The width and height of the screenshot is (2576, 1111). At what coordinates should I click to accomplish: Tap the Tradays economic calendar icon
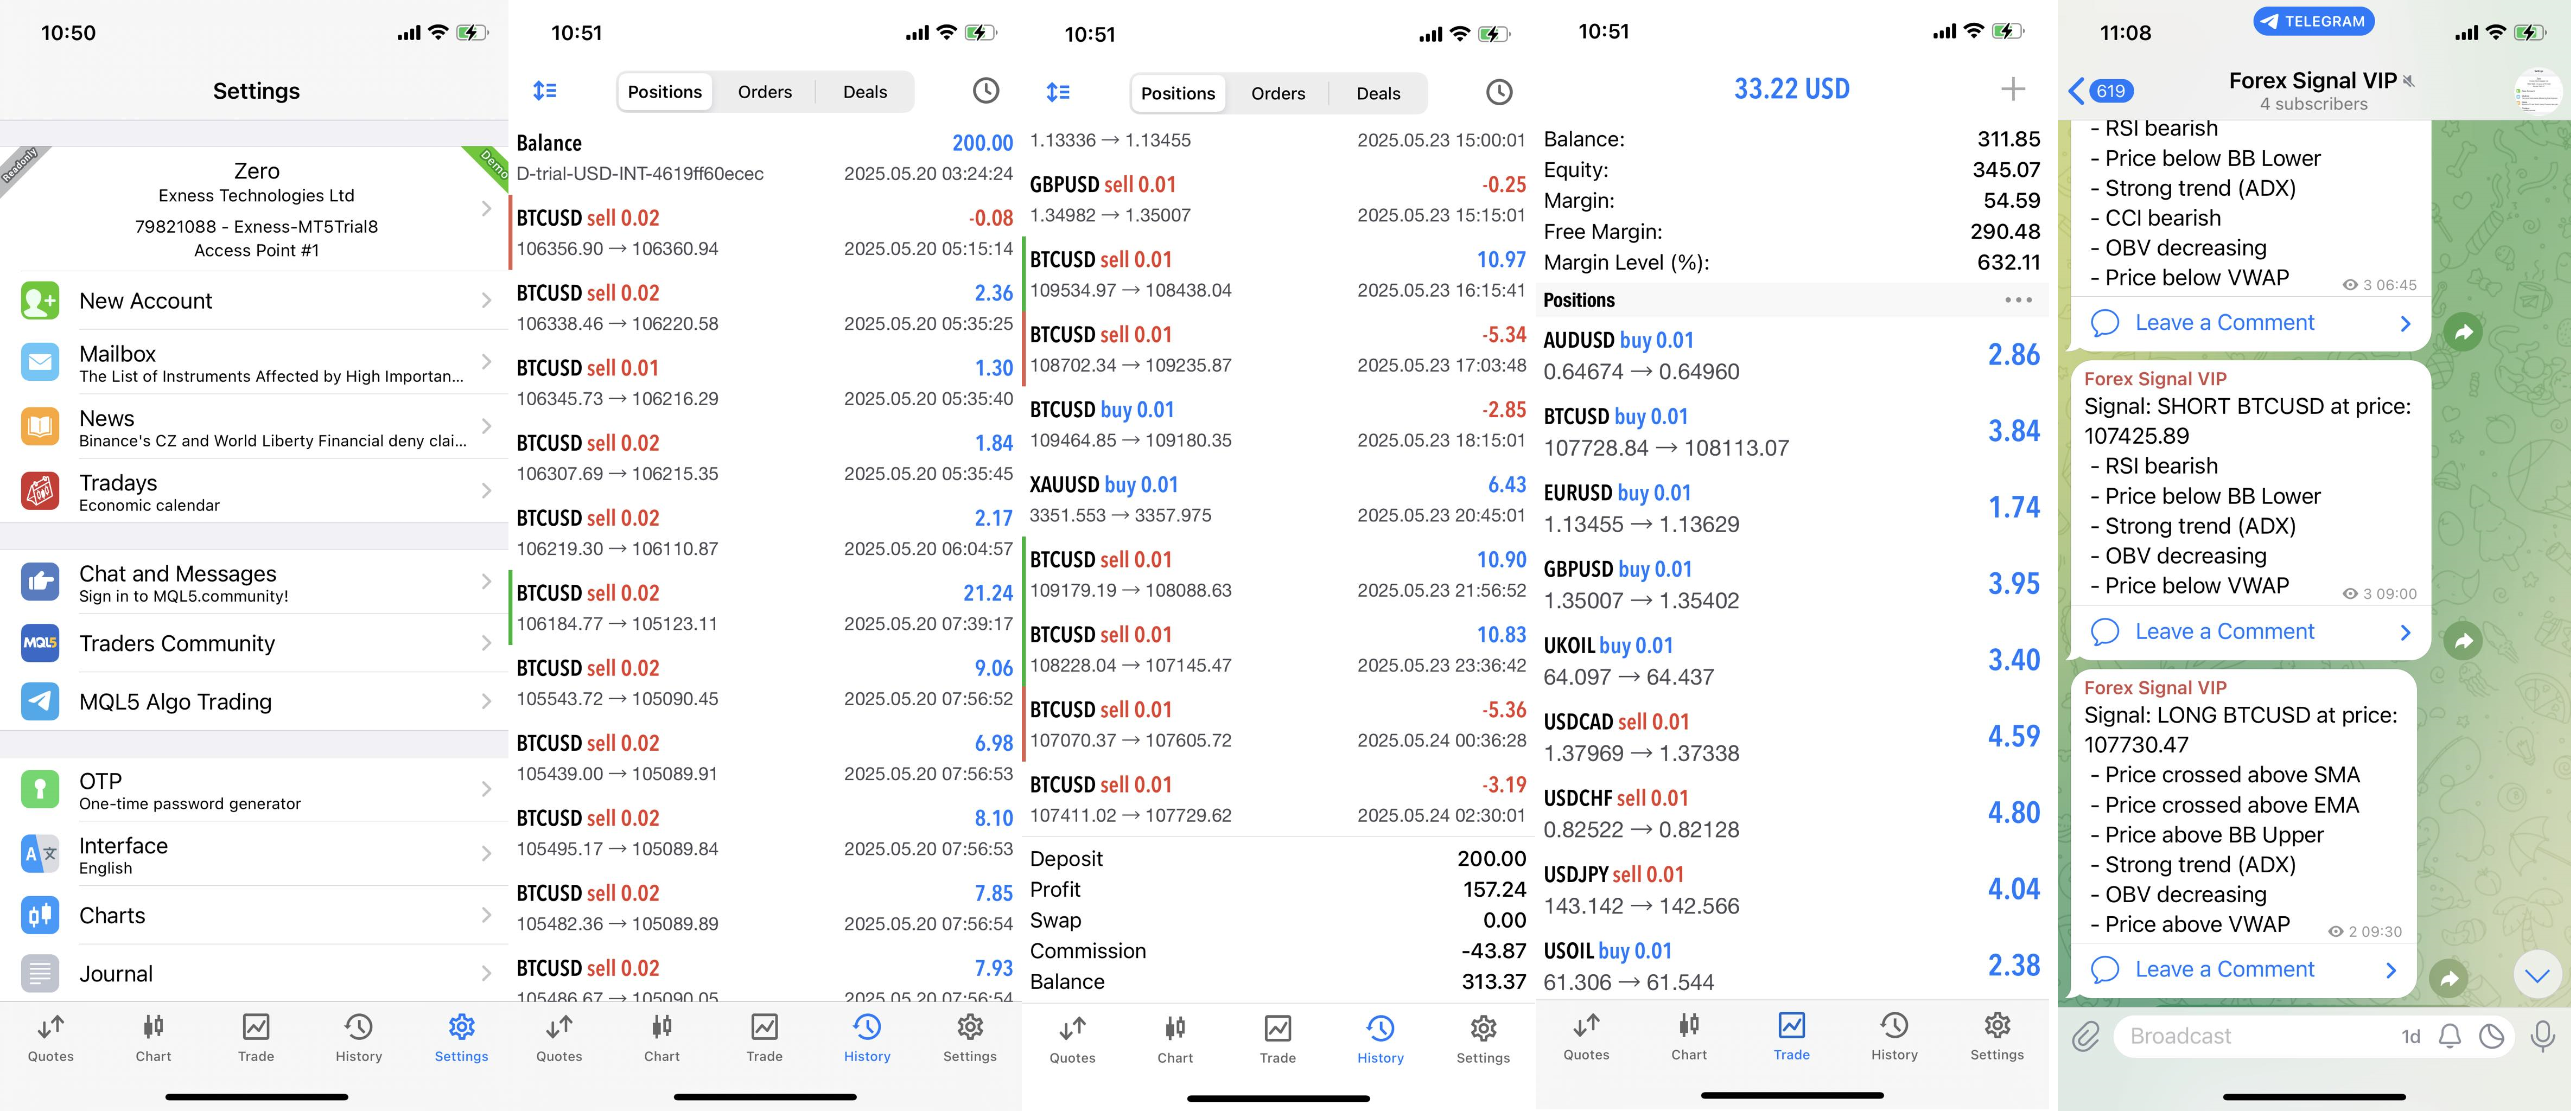[40, 491]
